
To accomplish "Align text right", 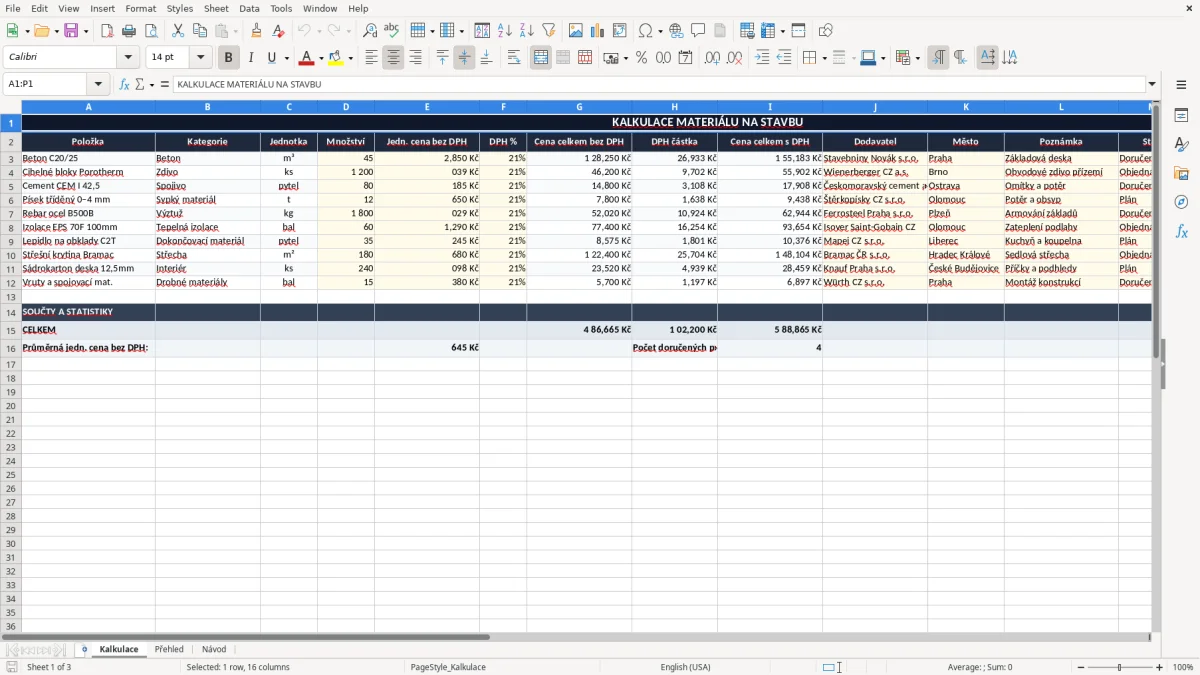I will 415,58.
